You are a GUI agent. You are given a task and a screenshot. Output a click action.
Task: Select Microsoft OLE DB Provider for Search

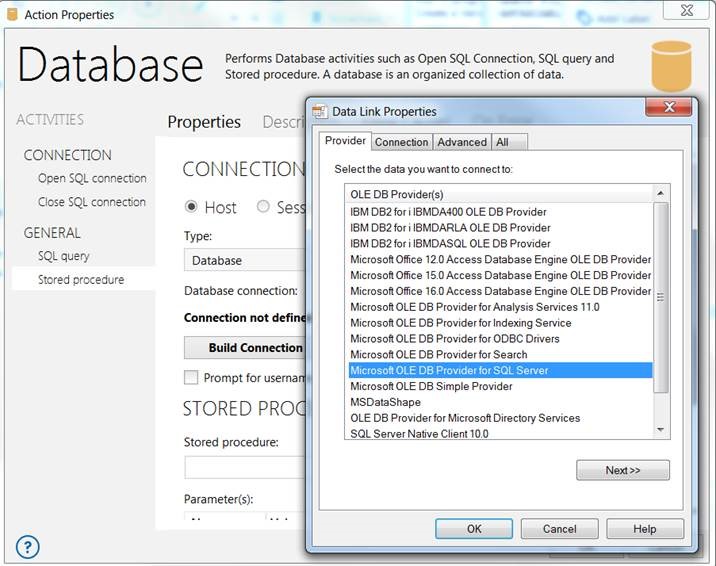click(500, 355)
